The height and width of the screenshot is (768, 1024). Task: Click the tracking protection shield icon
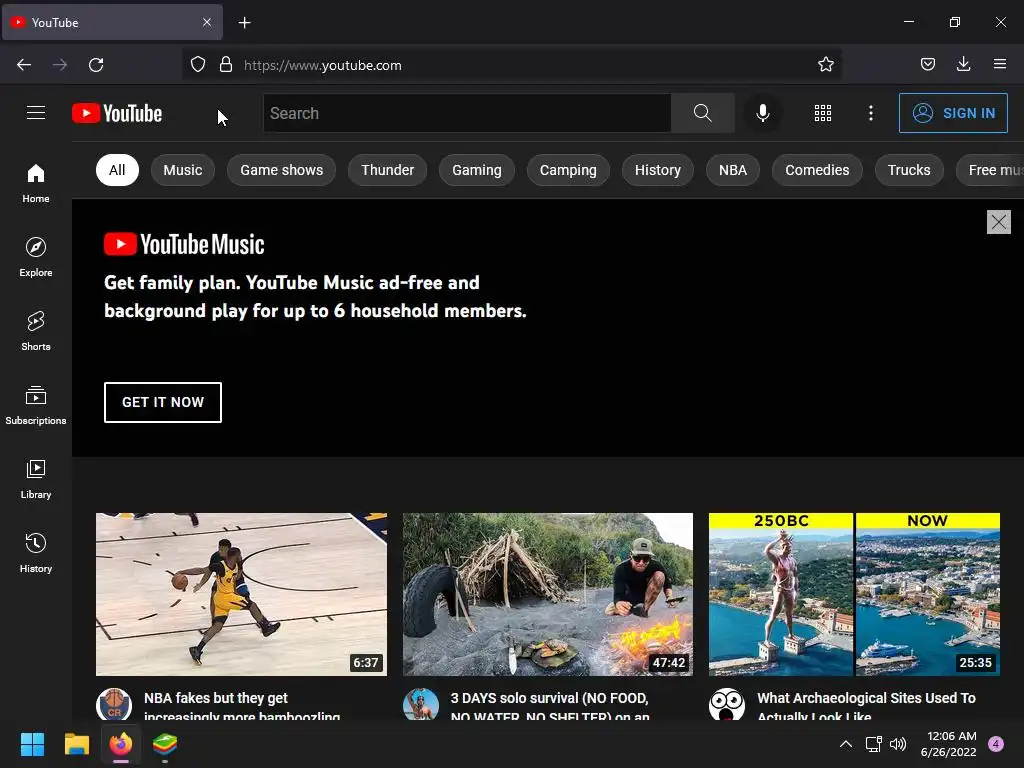[198, 65]
